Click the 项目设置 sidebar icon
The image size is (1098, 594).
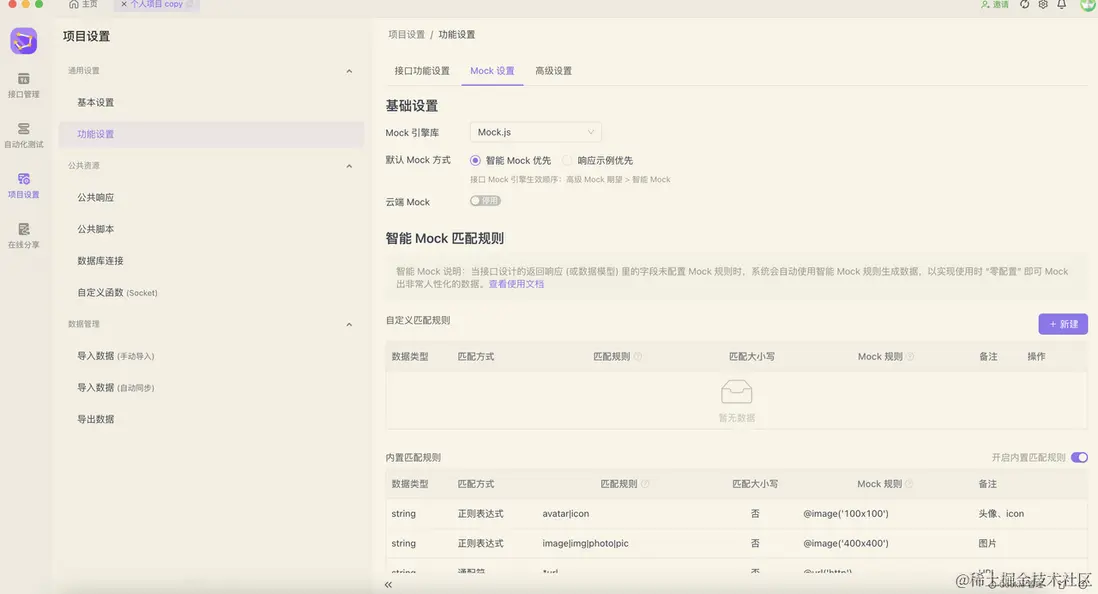pyautogui.click(x=24, y=184)
